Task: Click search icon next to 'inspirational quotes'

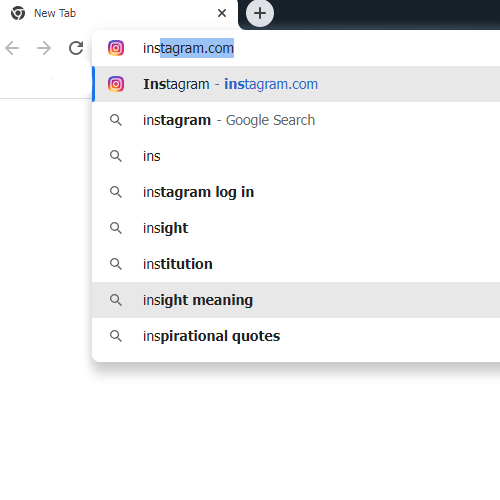Action: click(x=116, y=336)
